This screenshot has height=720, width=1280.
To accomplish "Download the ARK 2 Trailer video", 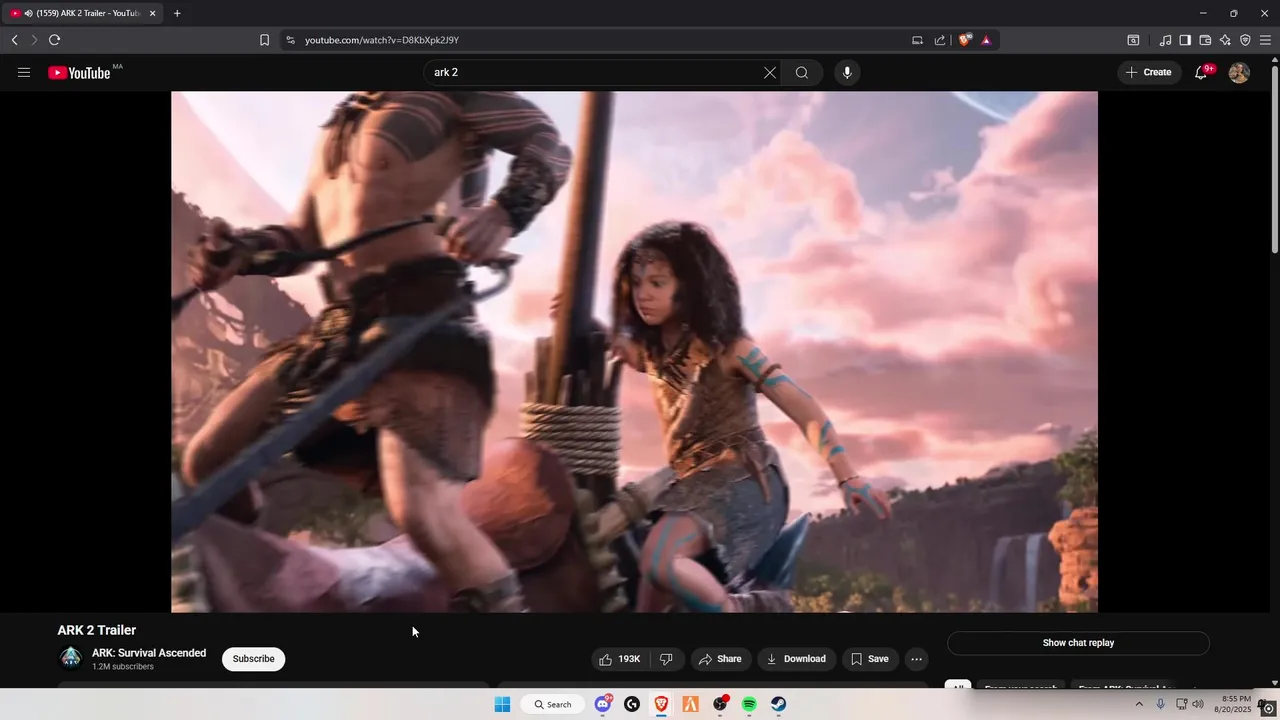I will 796,659.
